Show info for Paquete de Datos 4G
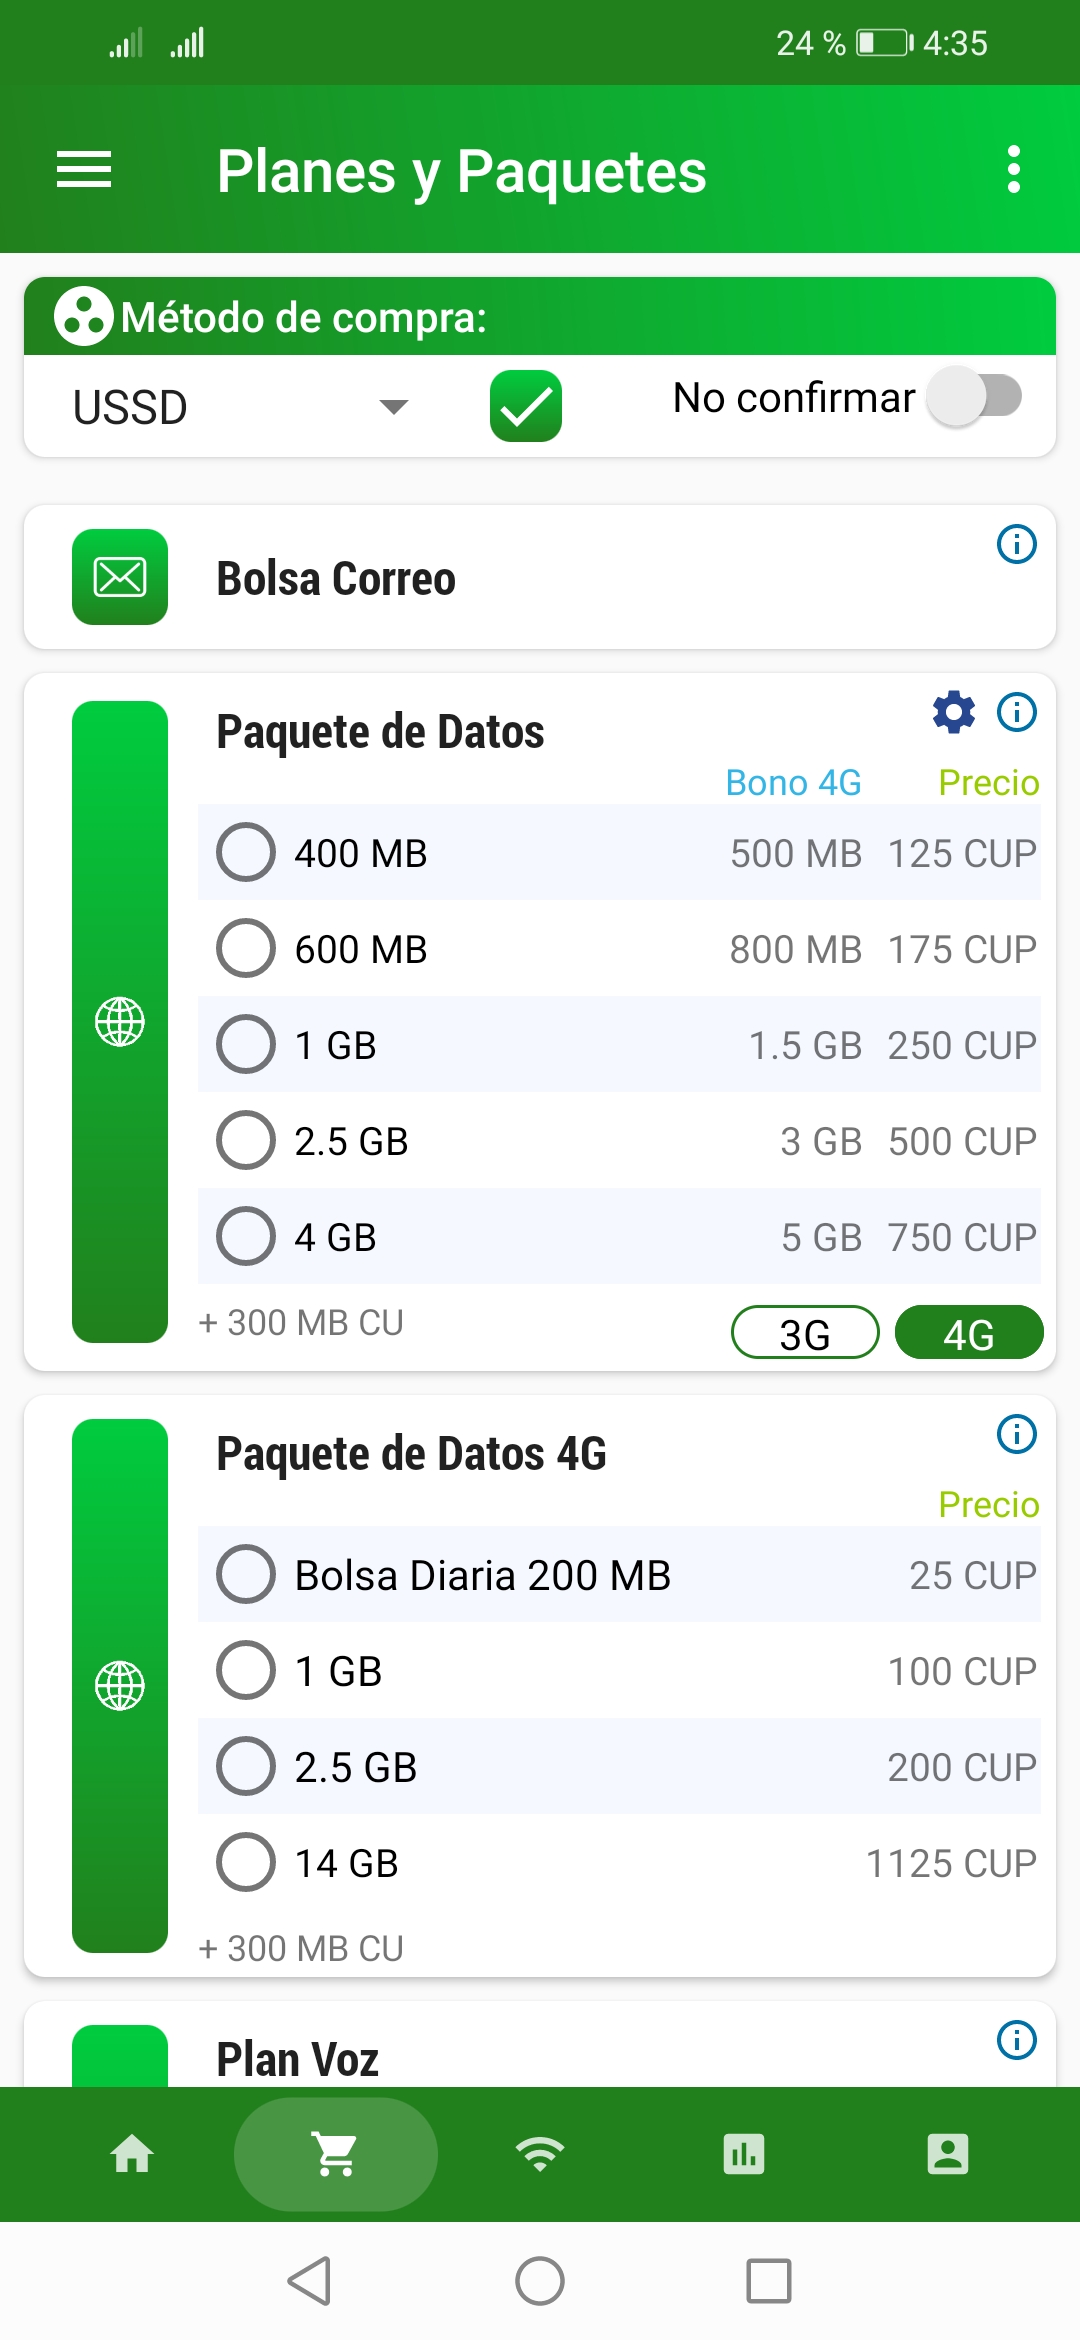Viewport: 1080px width, 2340px height. (x=1017, y=1434)
